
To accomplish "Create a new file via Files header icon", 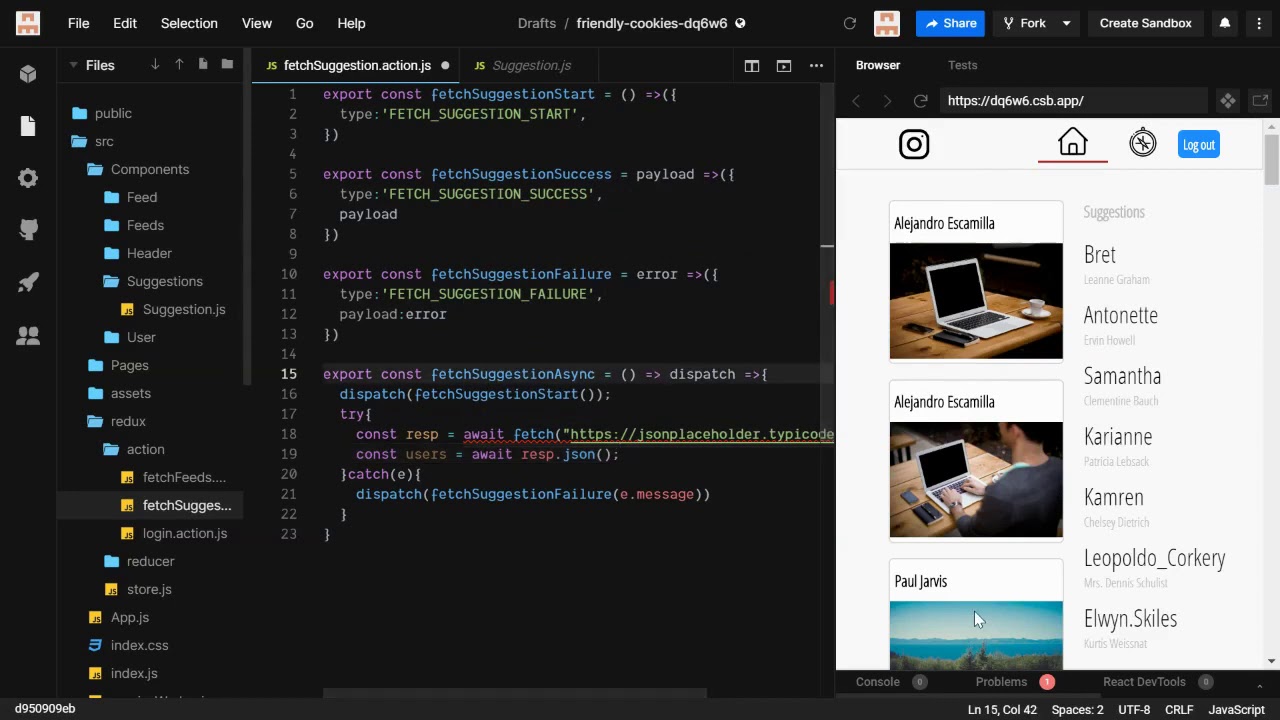I will coord(203,65).
